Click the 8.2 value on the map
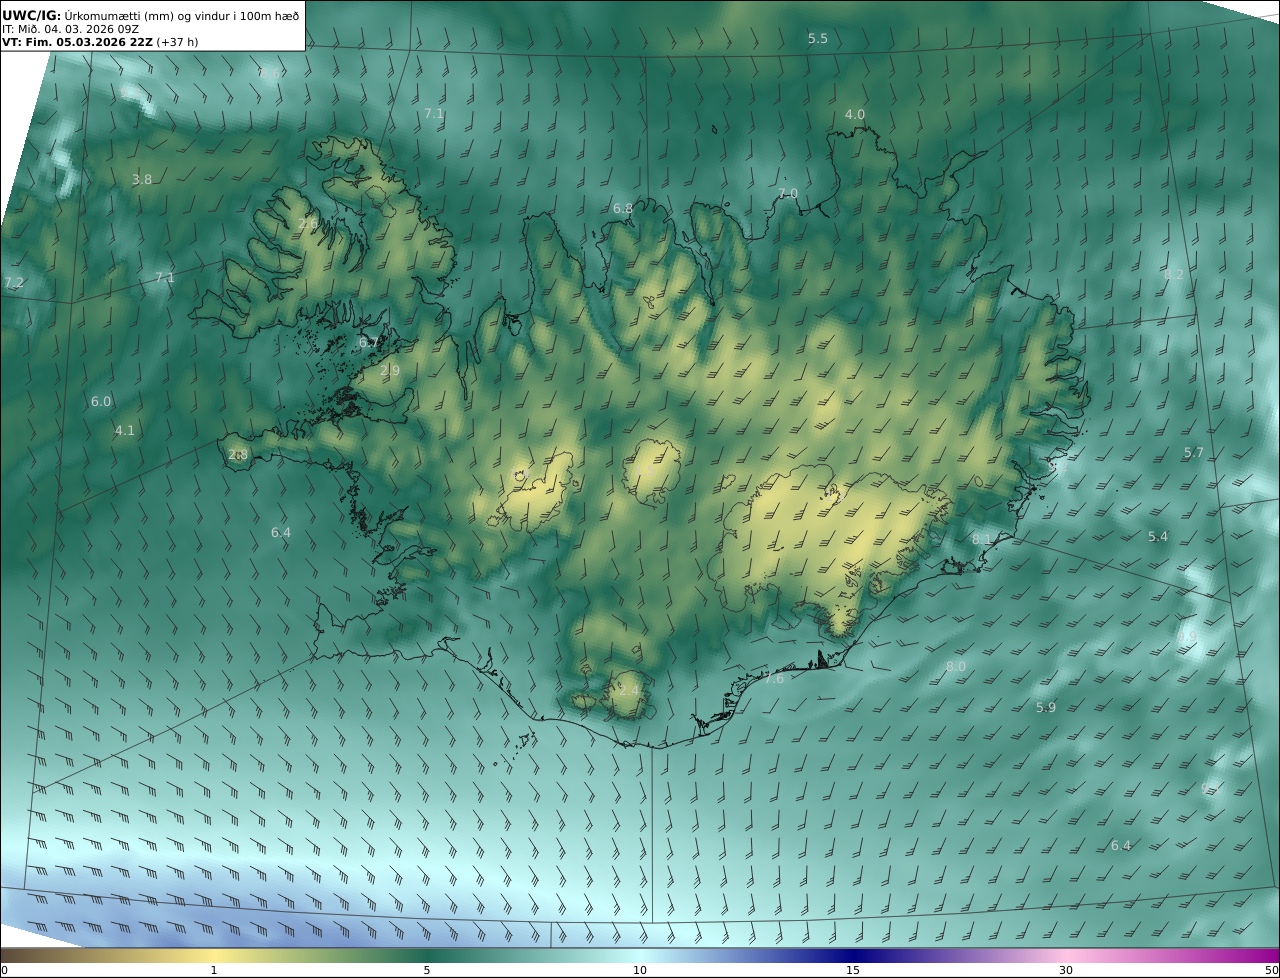Image resolution: width=1280 pixels, height=978 pixels. (1174, 273)
